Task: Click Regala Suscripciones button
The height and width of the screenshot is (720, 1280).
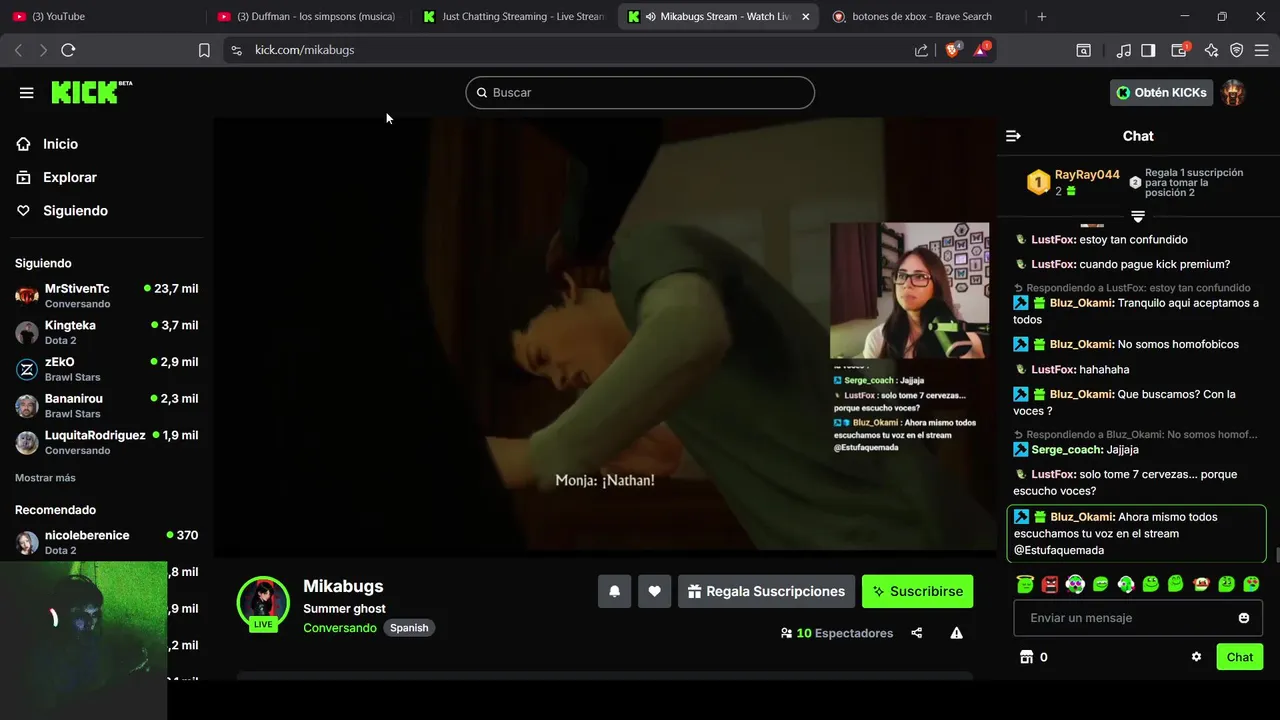Action: pyautogui.click(x=766, y=591)
